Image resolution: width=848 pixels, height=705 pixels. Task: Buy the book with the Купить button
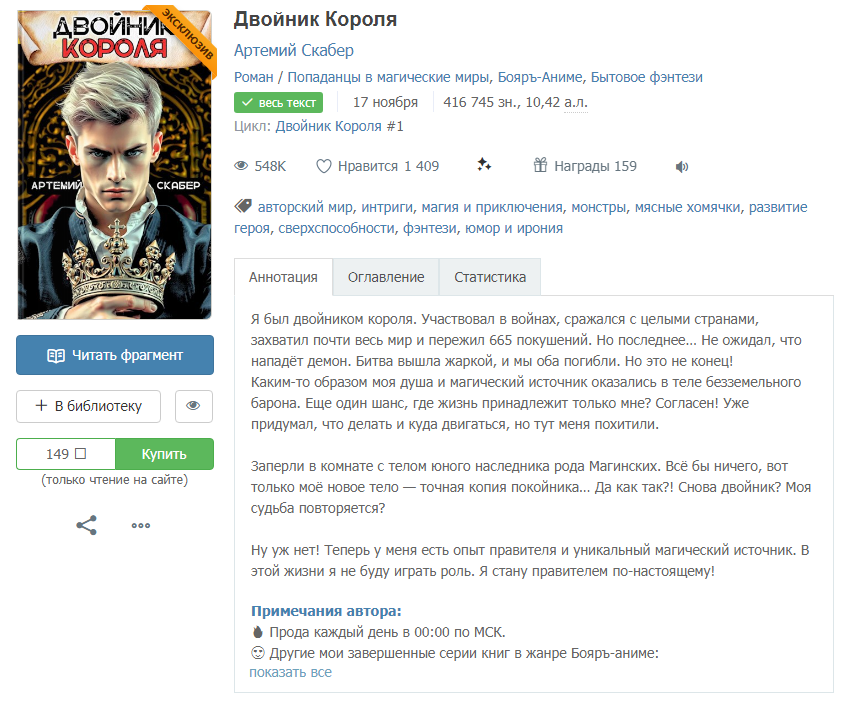[x=164, y=454]
